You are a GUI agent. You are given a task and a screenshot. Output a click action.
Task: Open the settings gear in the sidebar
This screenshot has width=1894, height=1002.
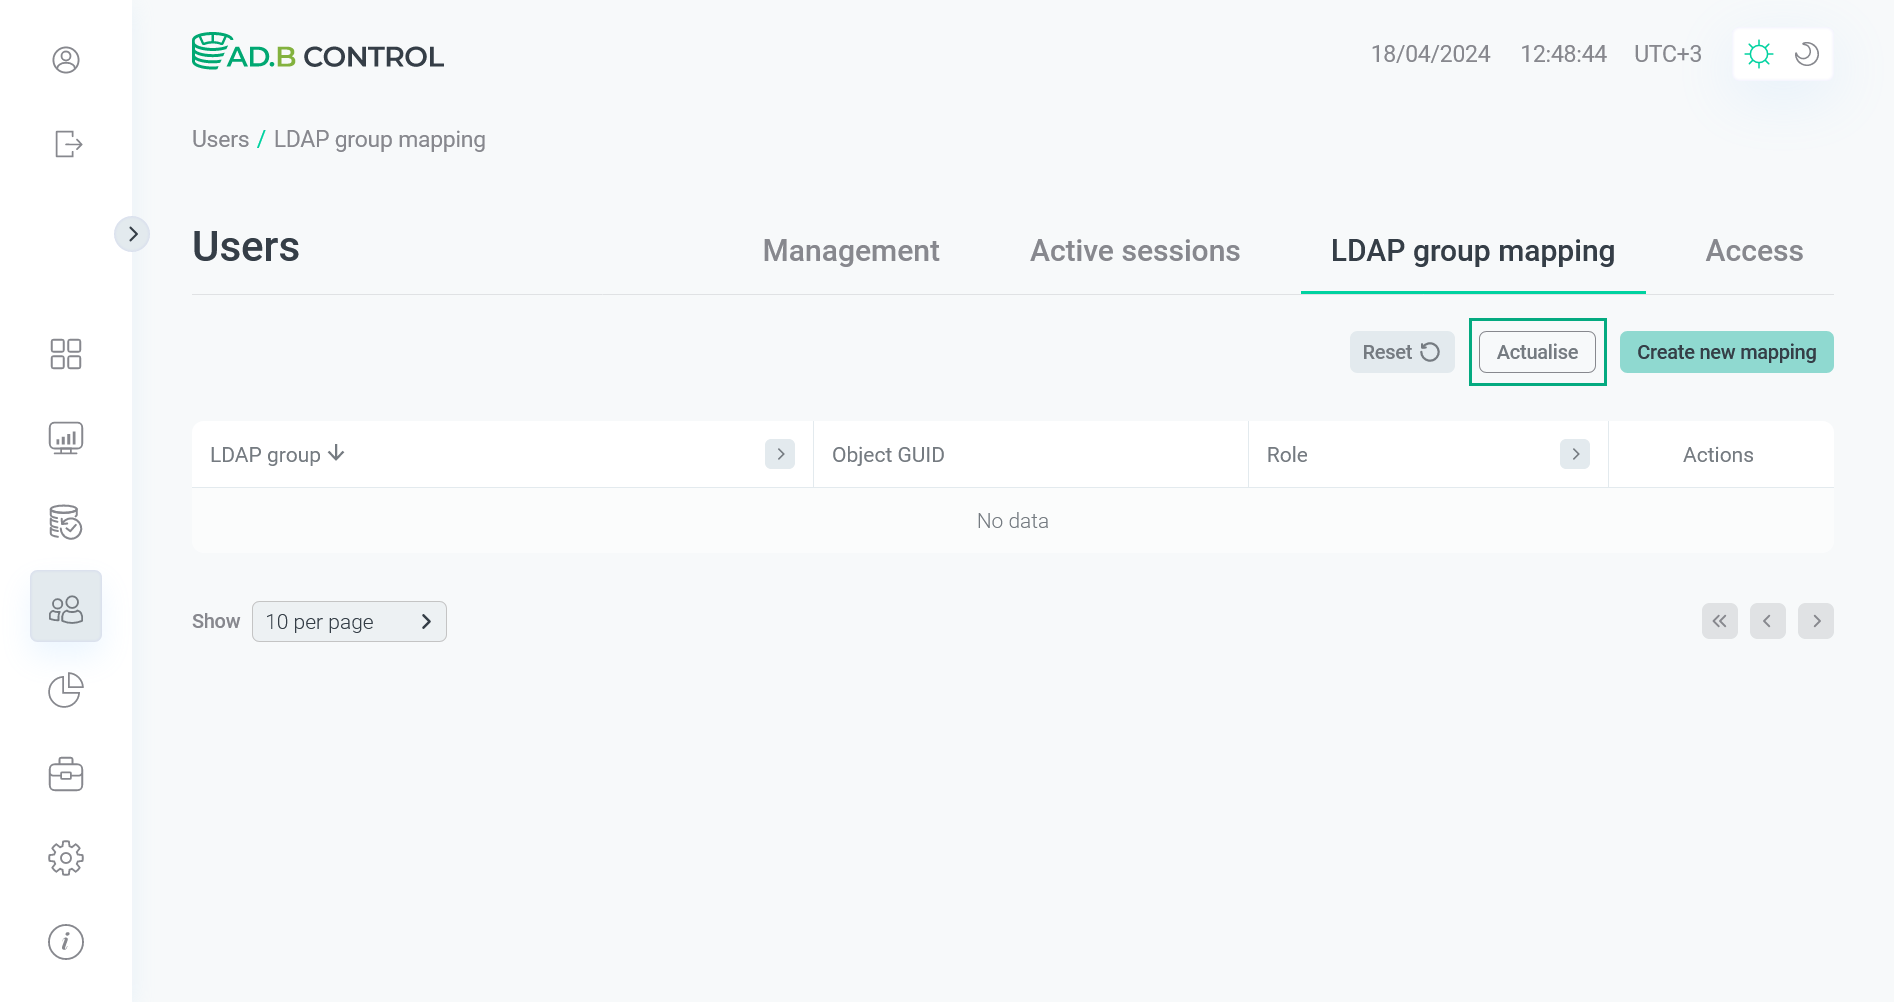(66, 857)
